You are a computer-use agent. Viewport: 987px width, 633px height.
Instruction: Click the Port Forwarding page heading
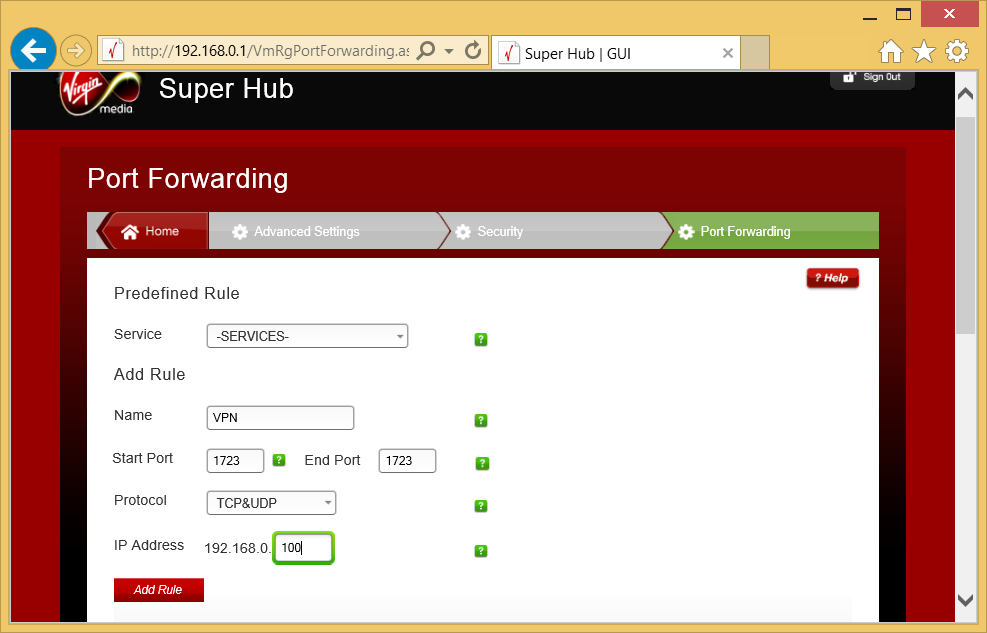188,179
